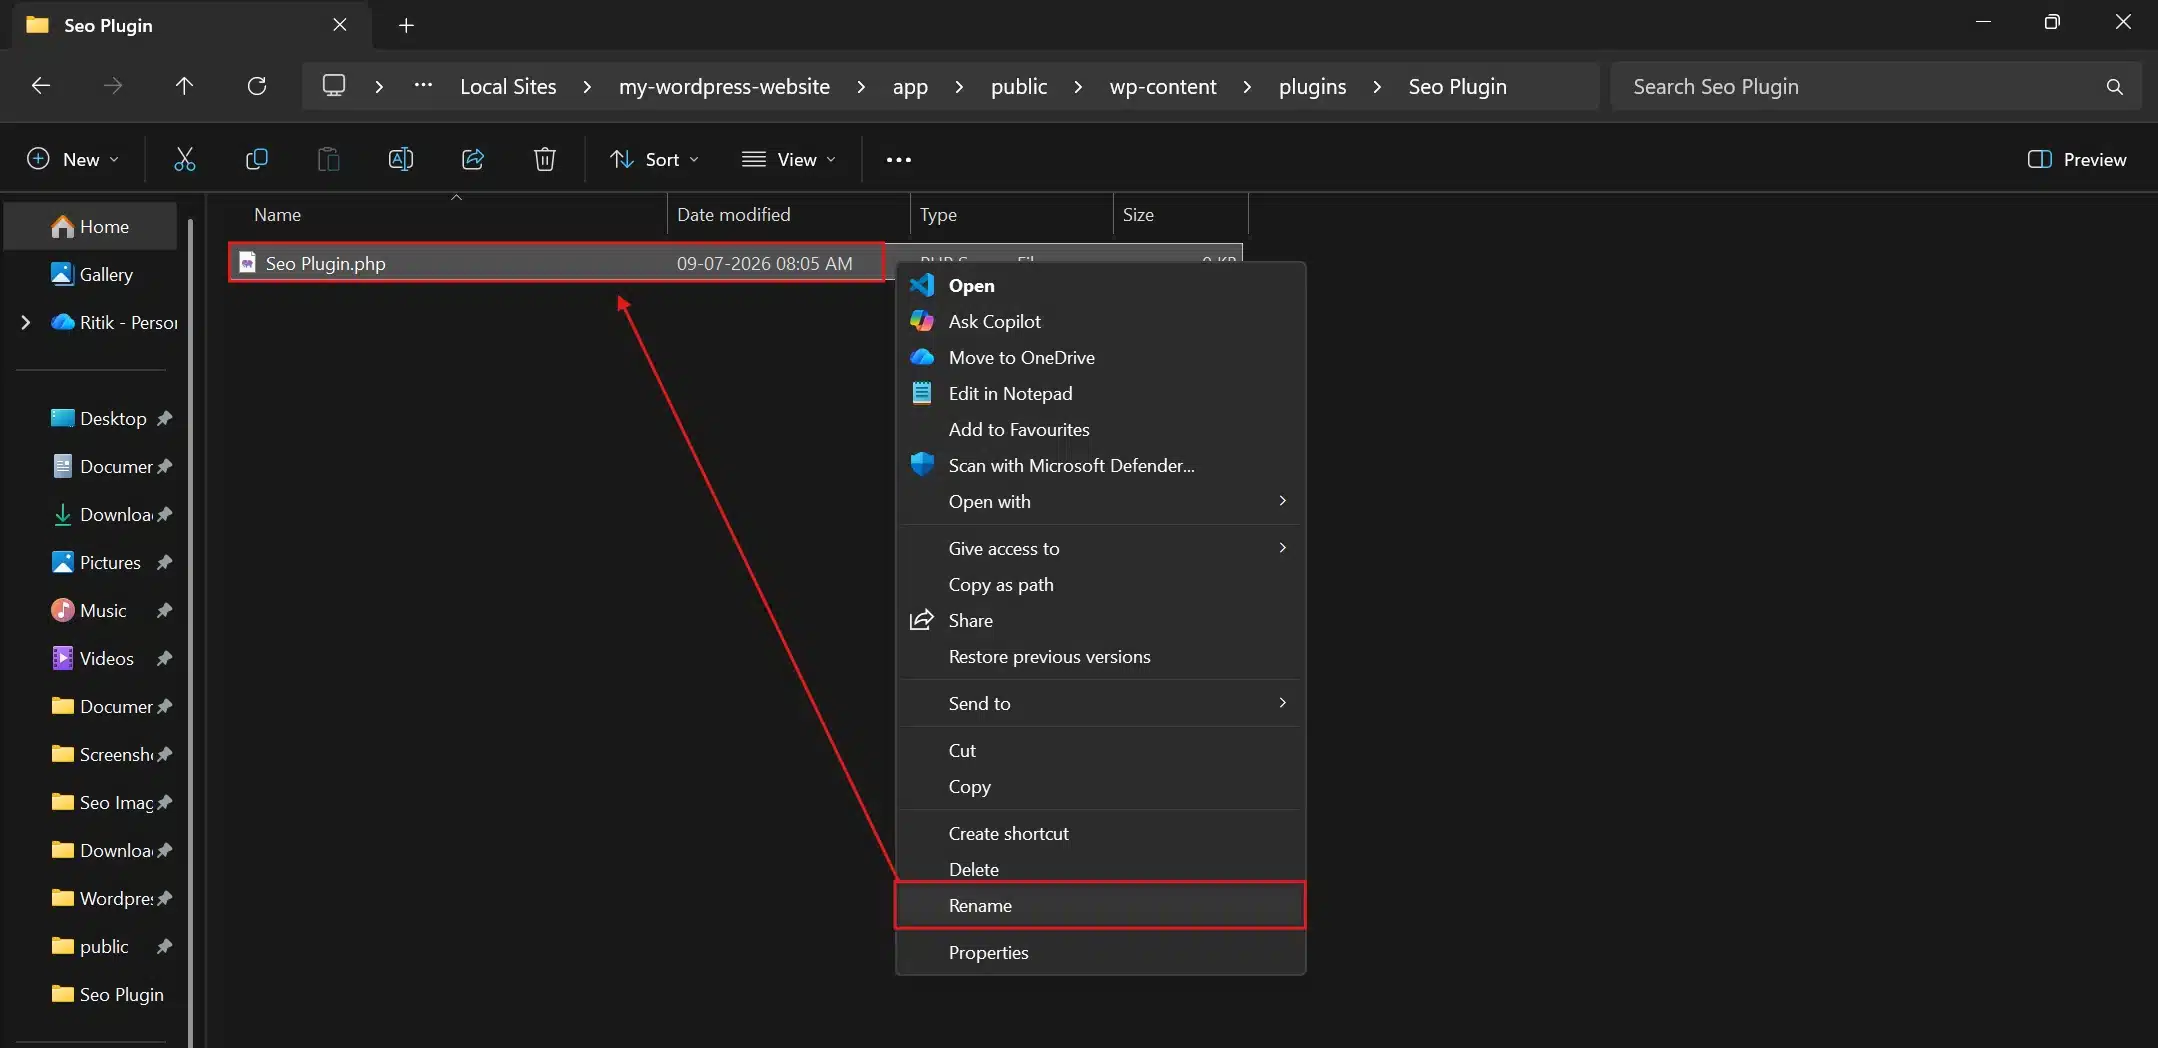Expand the Give access to submenu

[x=1100, y=548]
